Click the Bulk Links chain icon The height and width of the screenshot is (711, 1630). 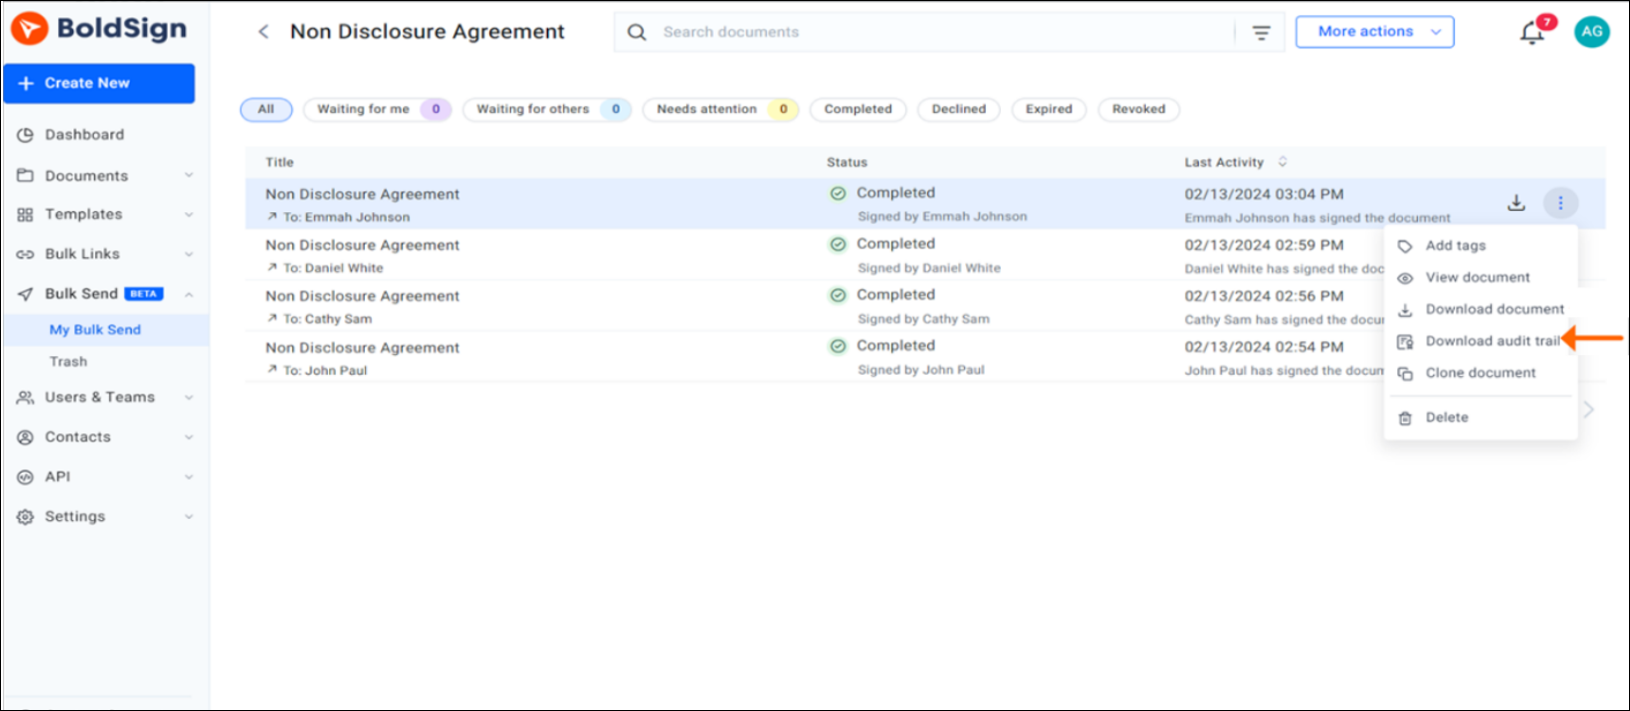pos(25,254)
